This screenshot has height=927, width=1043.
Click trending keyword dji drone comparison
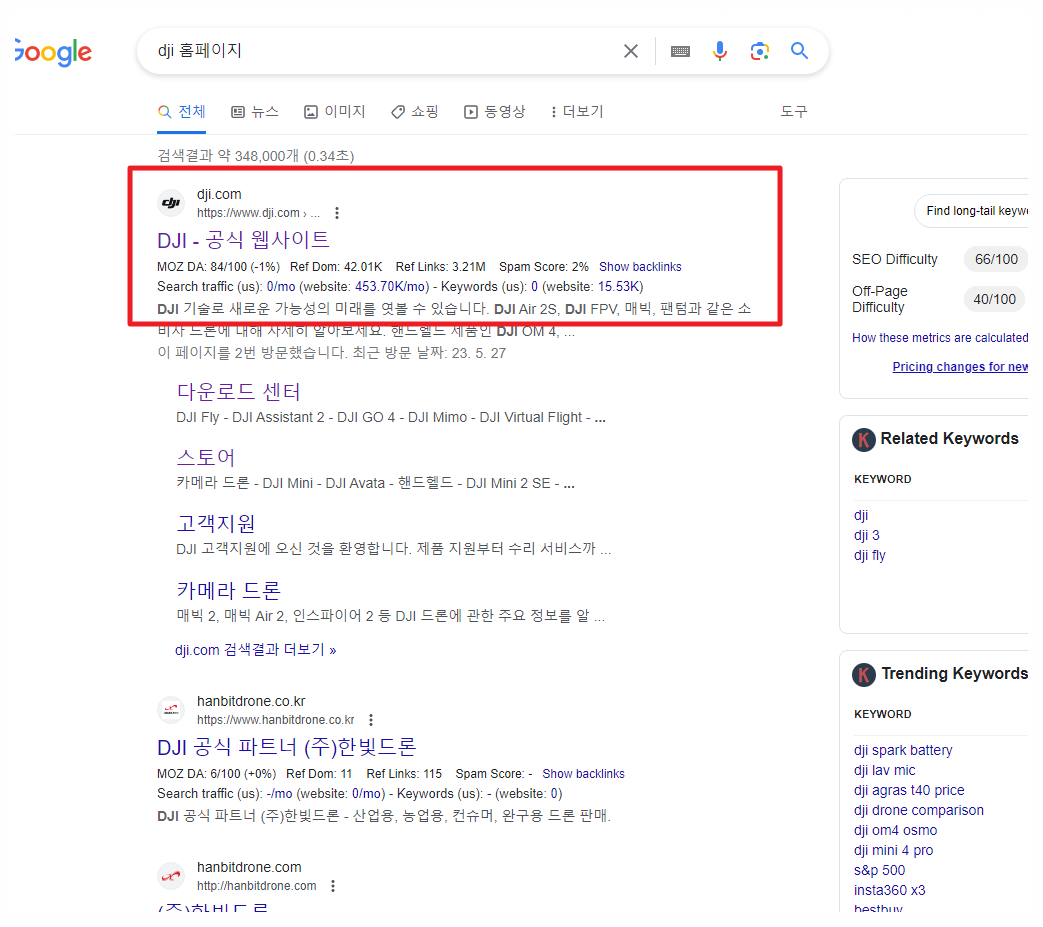[919, 810]
